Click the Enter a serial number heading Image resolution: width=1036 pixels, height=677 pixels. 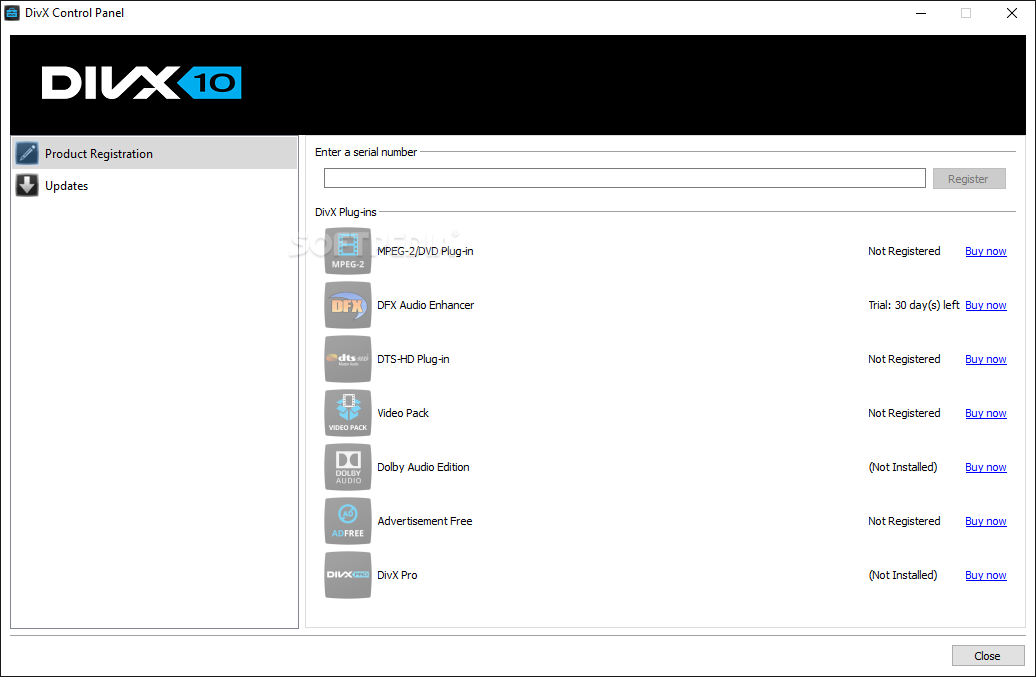(366, 152)
